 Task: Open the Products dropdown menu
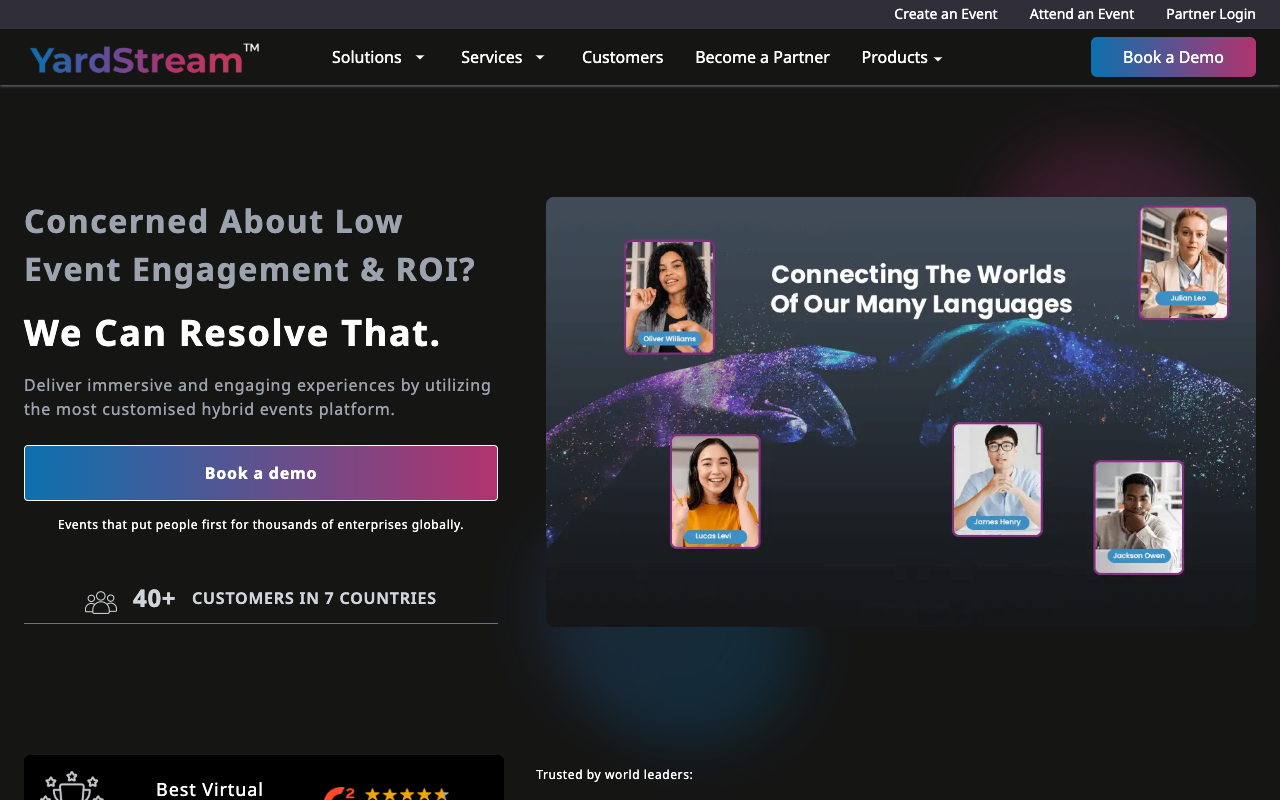point(902,58)
